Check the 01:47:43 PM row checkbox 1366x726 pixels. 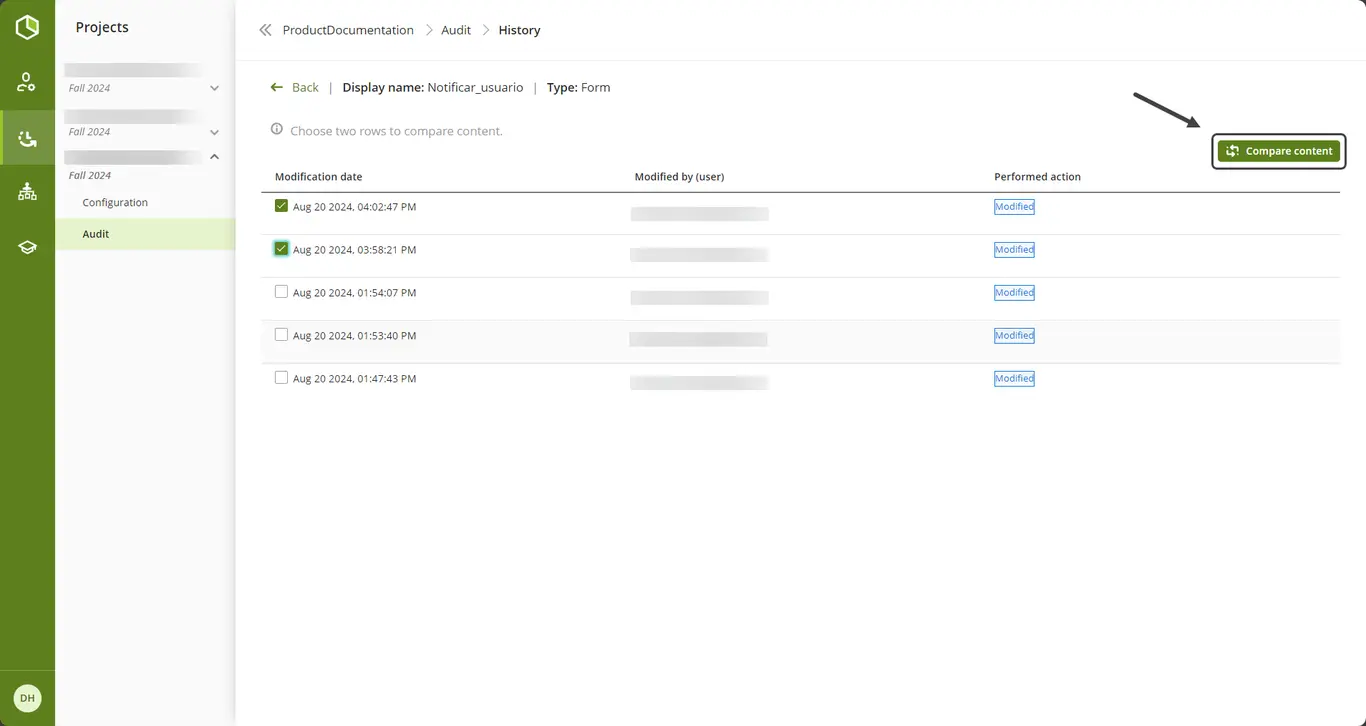[x=281, y=378]
